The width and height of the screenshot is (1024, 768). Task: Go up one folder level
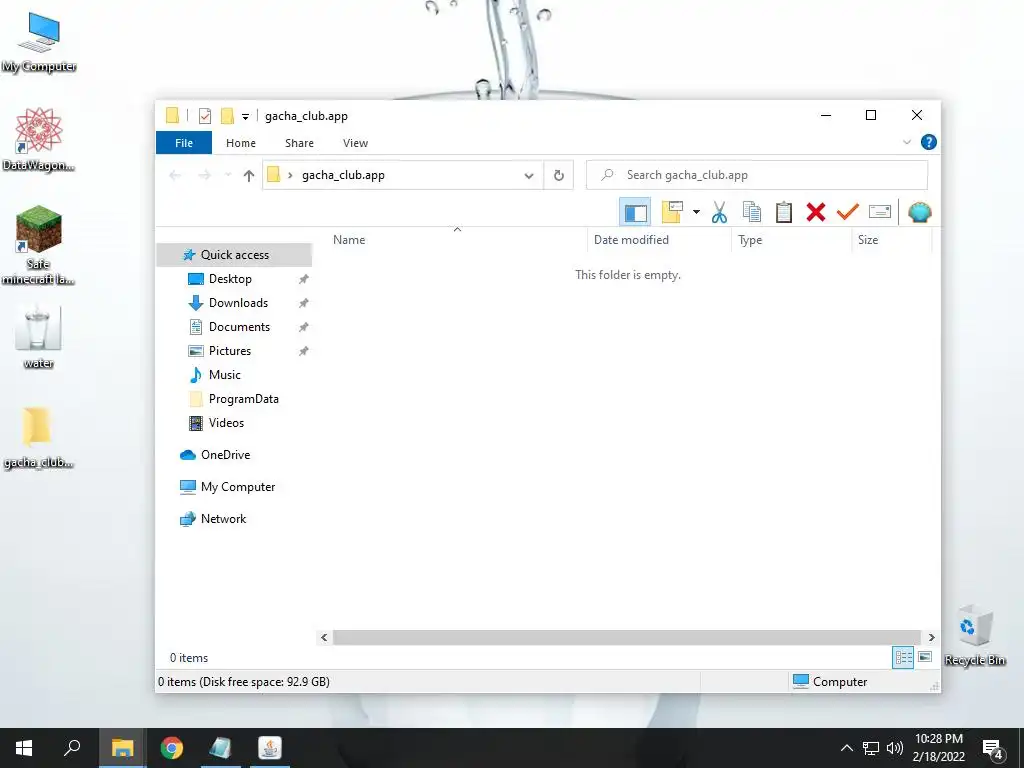249,175
